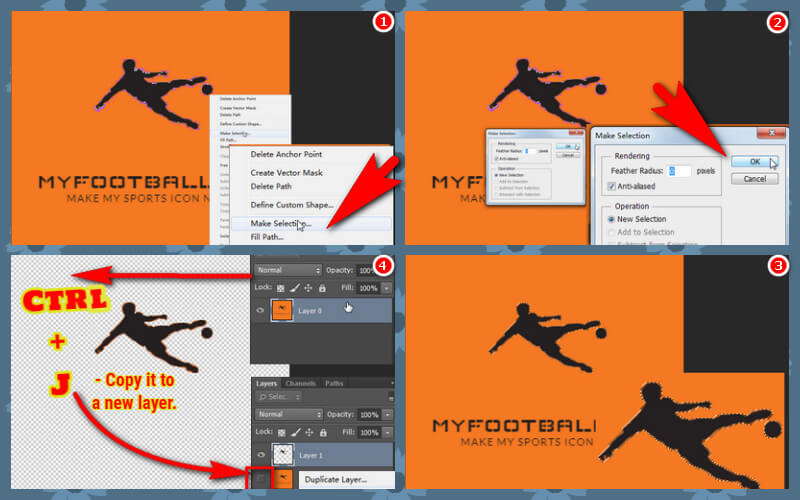
Task: Click lock transparent pixels icon above Layer 0
Action: pyautogui.click(x=282, y=288)
